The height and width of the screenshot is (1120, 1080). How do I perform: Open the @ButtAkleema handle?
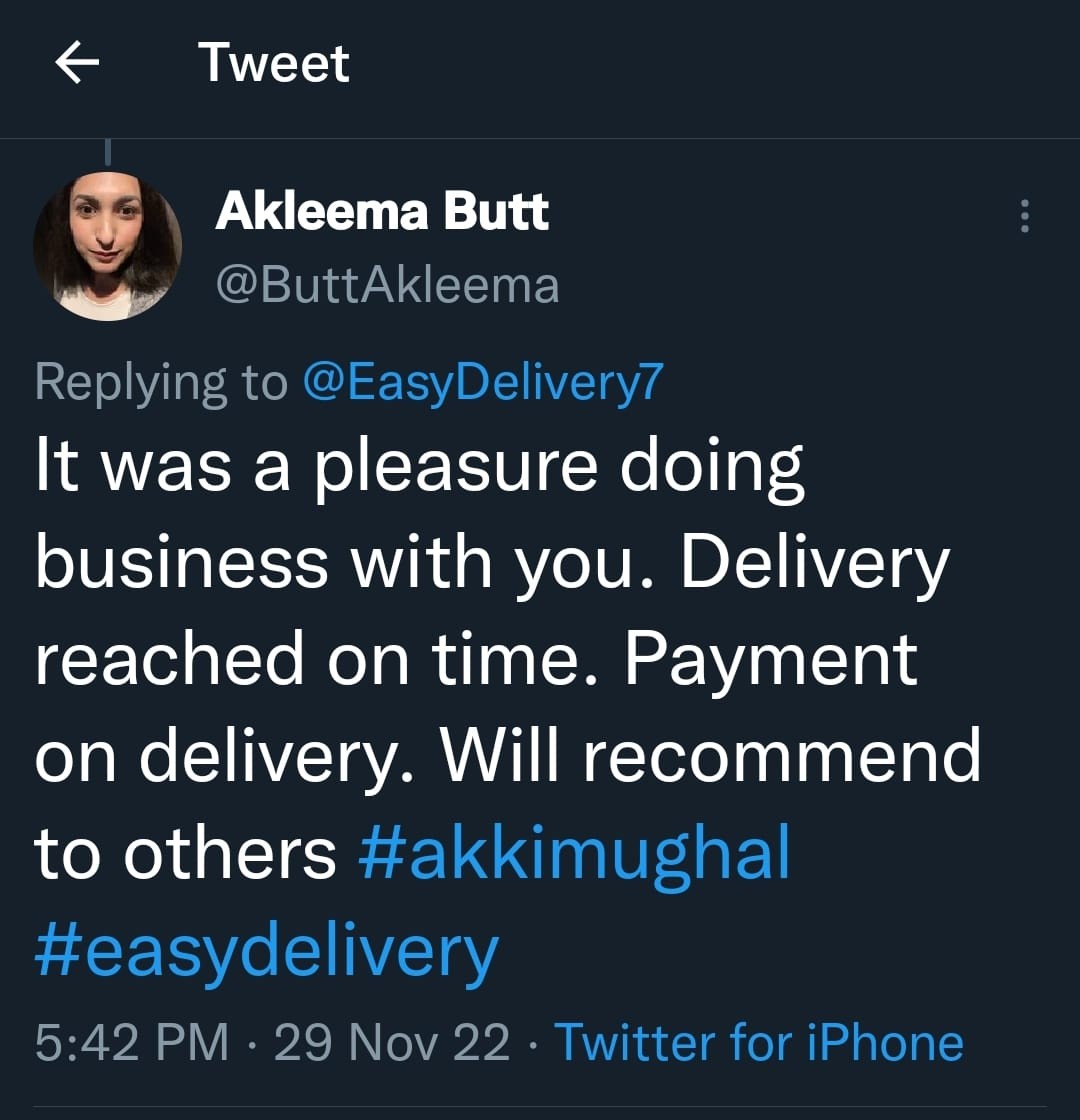pyautogui.click(x=387, y=285)
